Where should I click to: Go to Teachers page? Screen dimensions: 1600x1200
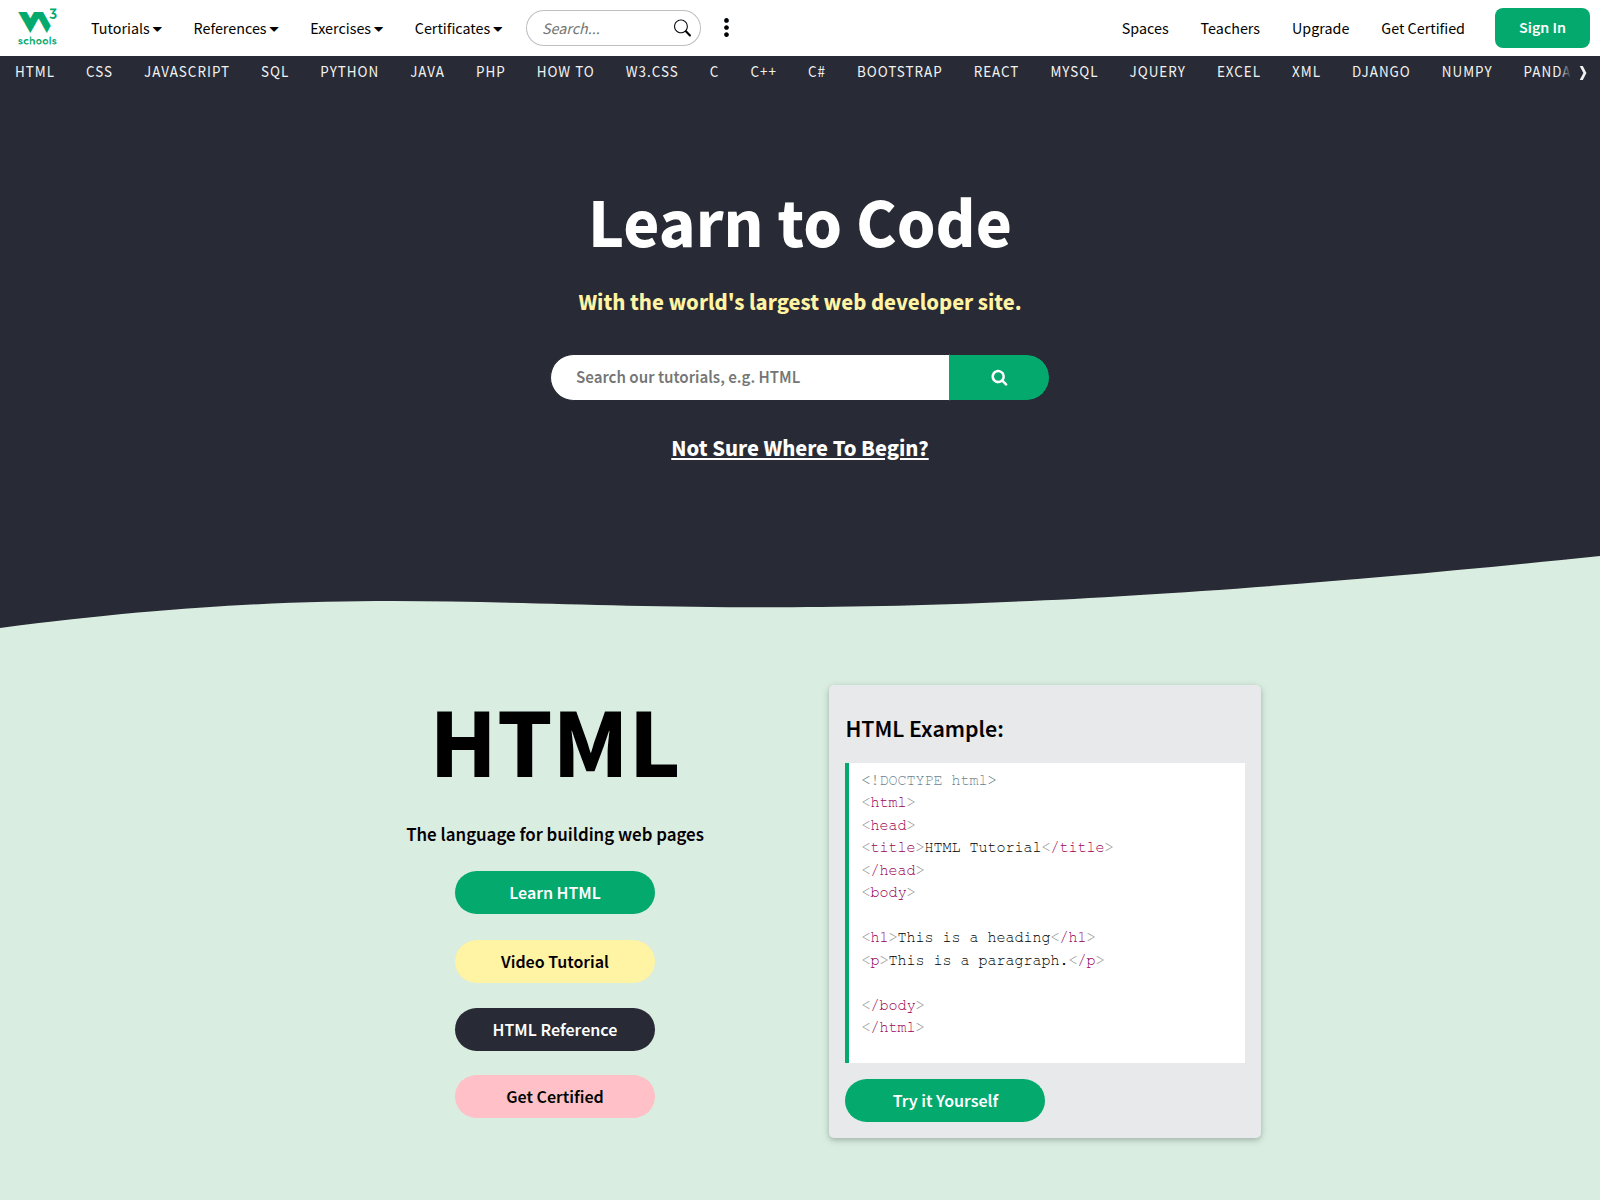(1230, 29)
